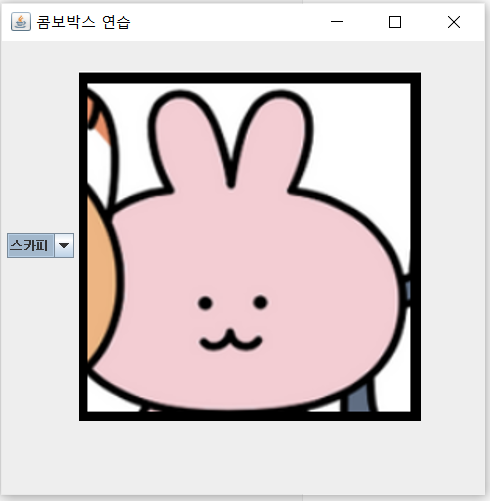The height and width of the screenshot is (502, 495).
Task: Click the 콤보박스 연습 window title text
Action: point(83,22)
